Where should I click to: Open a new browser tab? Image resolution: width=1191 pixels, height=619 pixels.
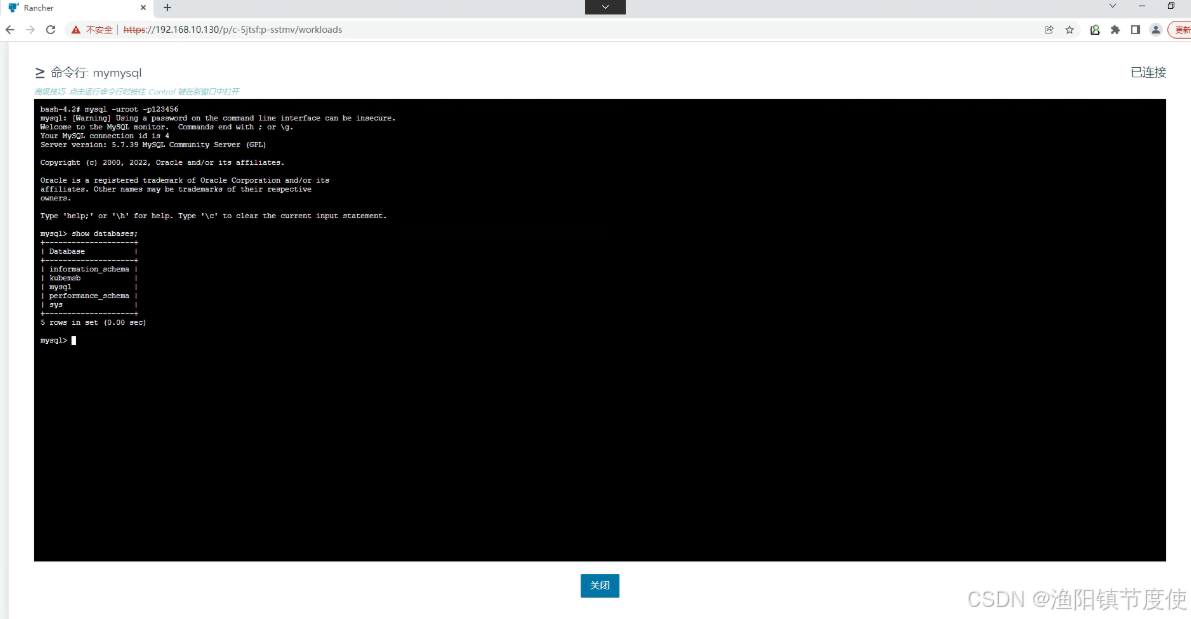167,8
